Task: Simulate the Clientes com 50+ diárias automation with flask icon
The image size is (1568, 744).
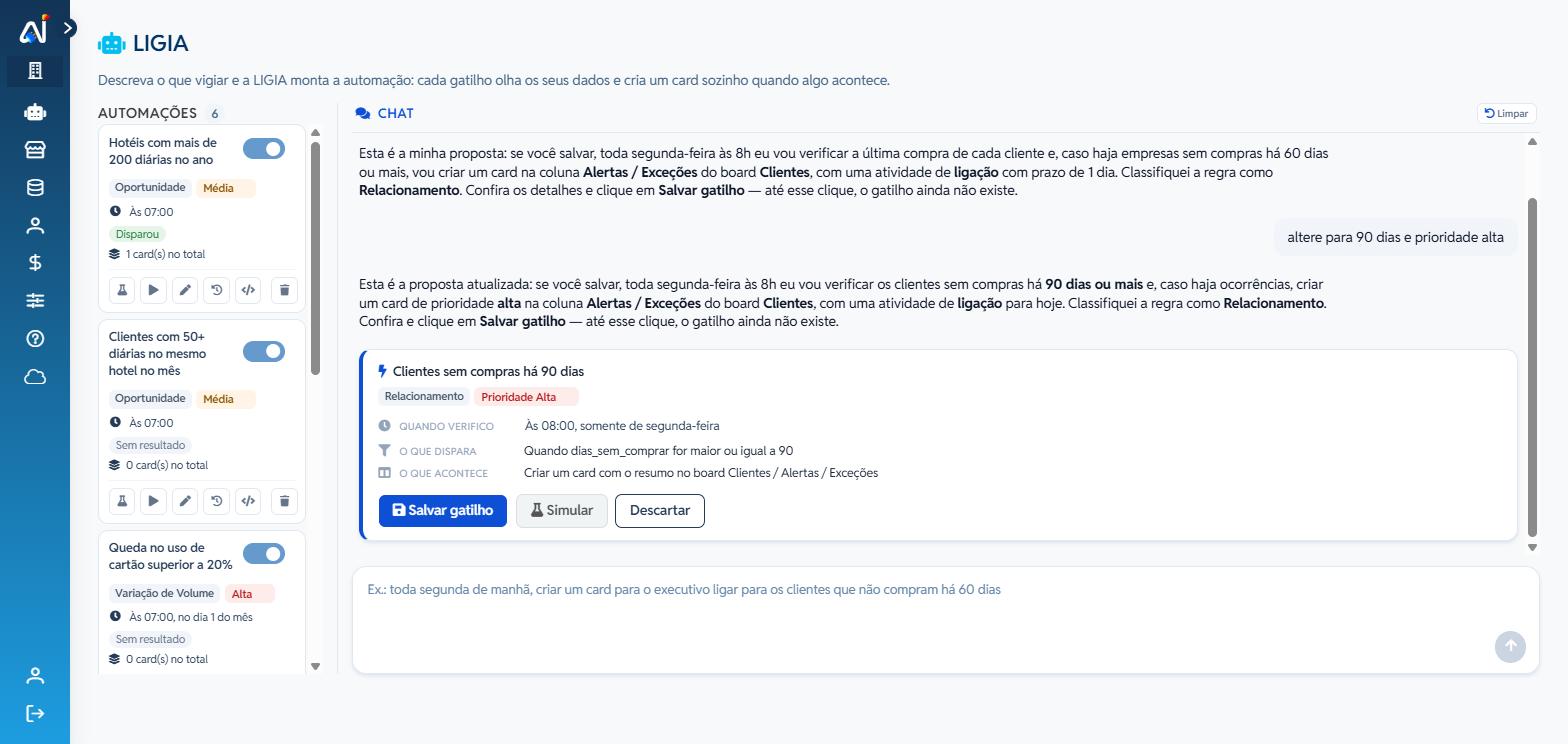Action: [x=122, y=501]
